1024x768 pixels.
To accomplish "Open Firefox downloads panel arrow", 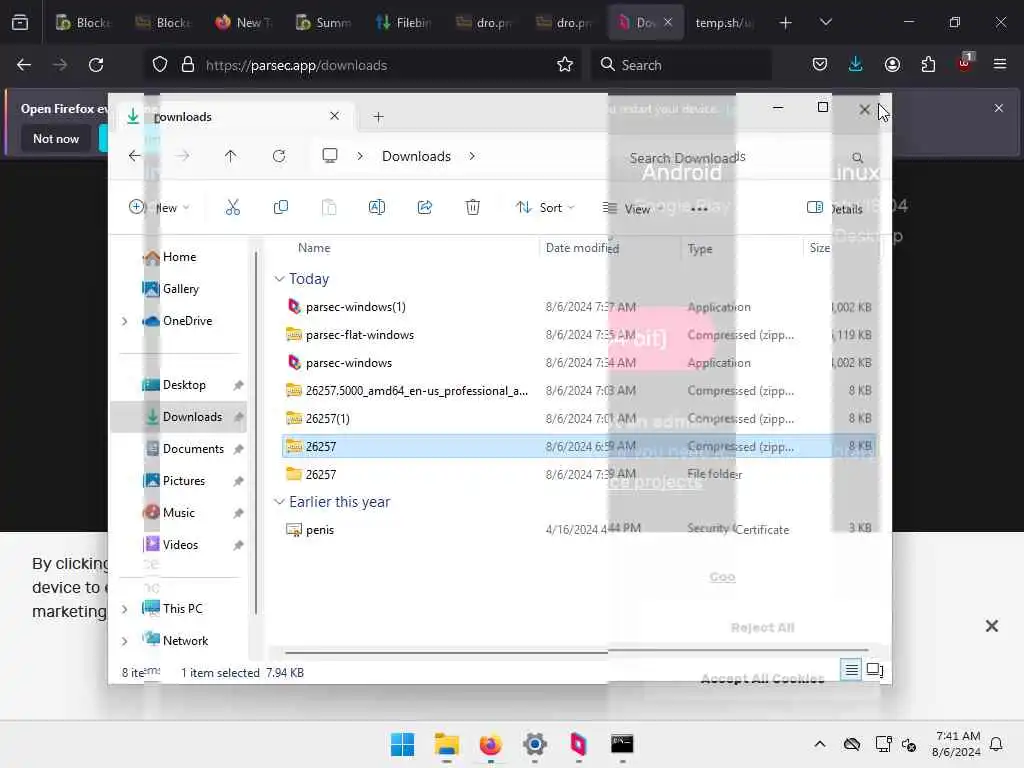I will (856, 64).
